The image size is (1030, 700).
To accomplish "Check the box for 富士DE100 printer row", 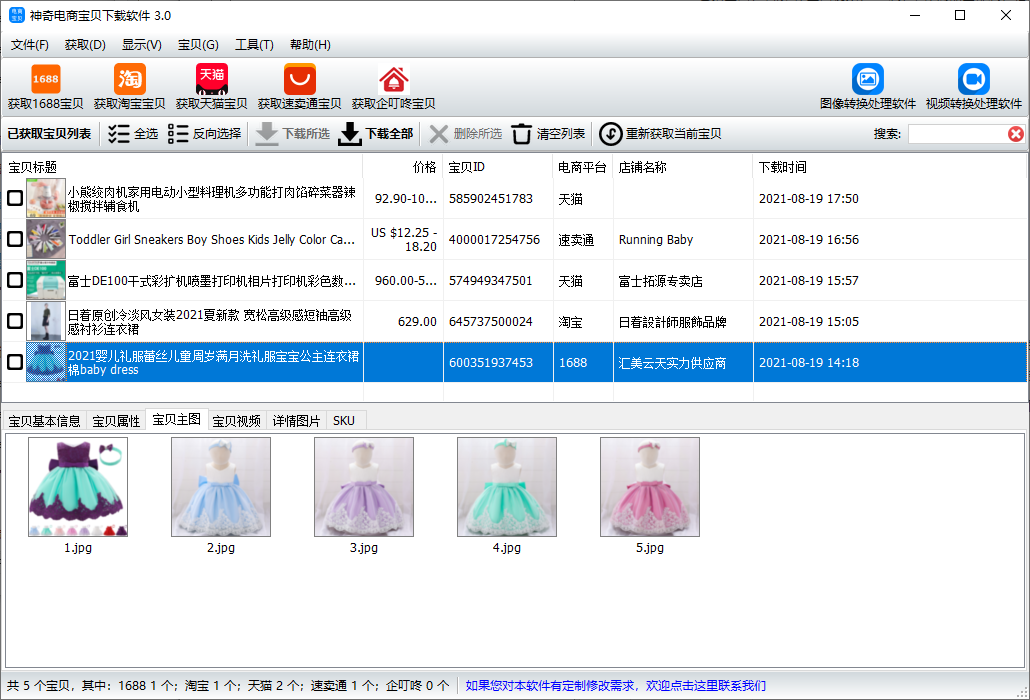I will tap(14, 280).
